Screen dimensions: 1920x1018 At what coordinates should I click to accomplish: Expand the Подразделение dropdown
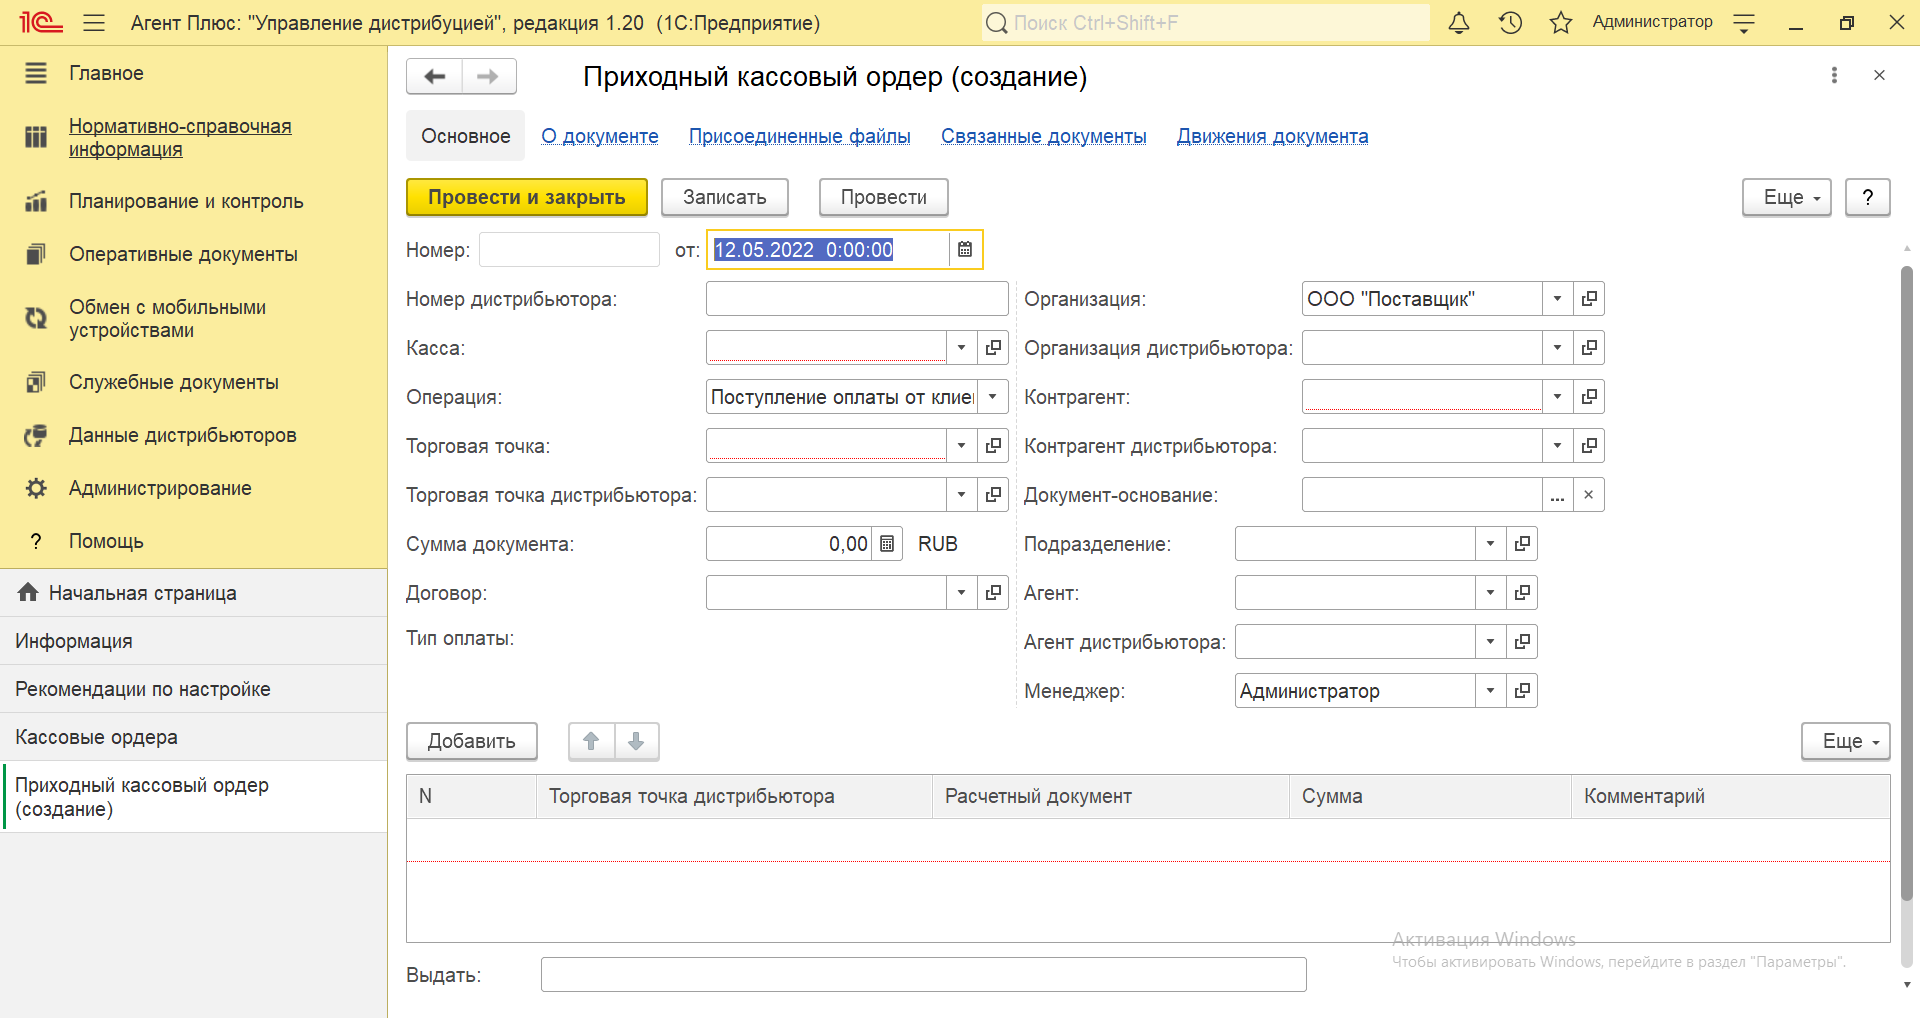(1490, 544)
